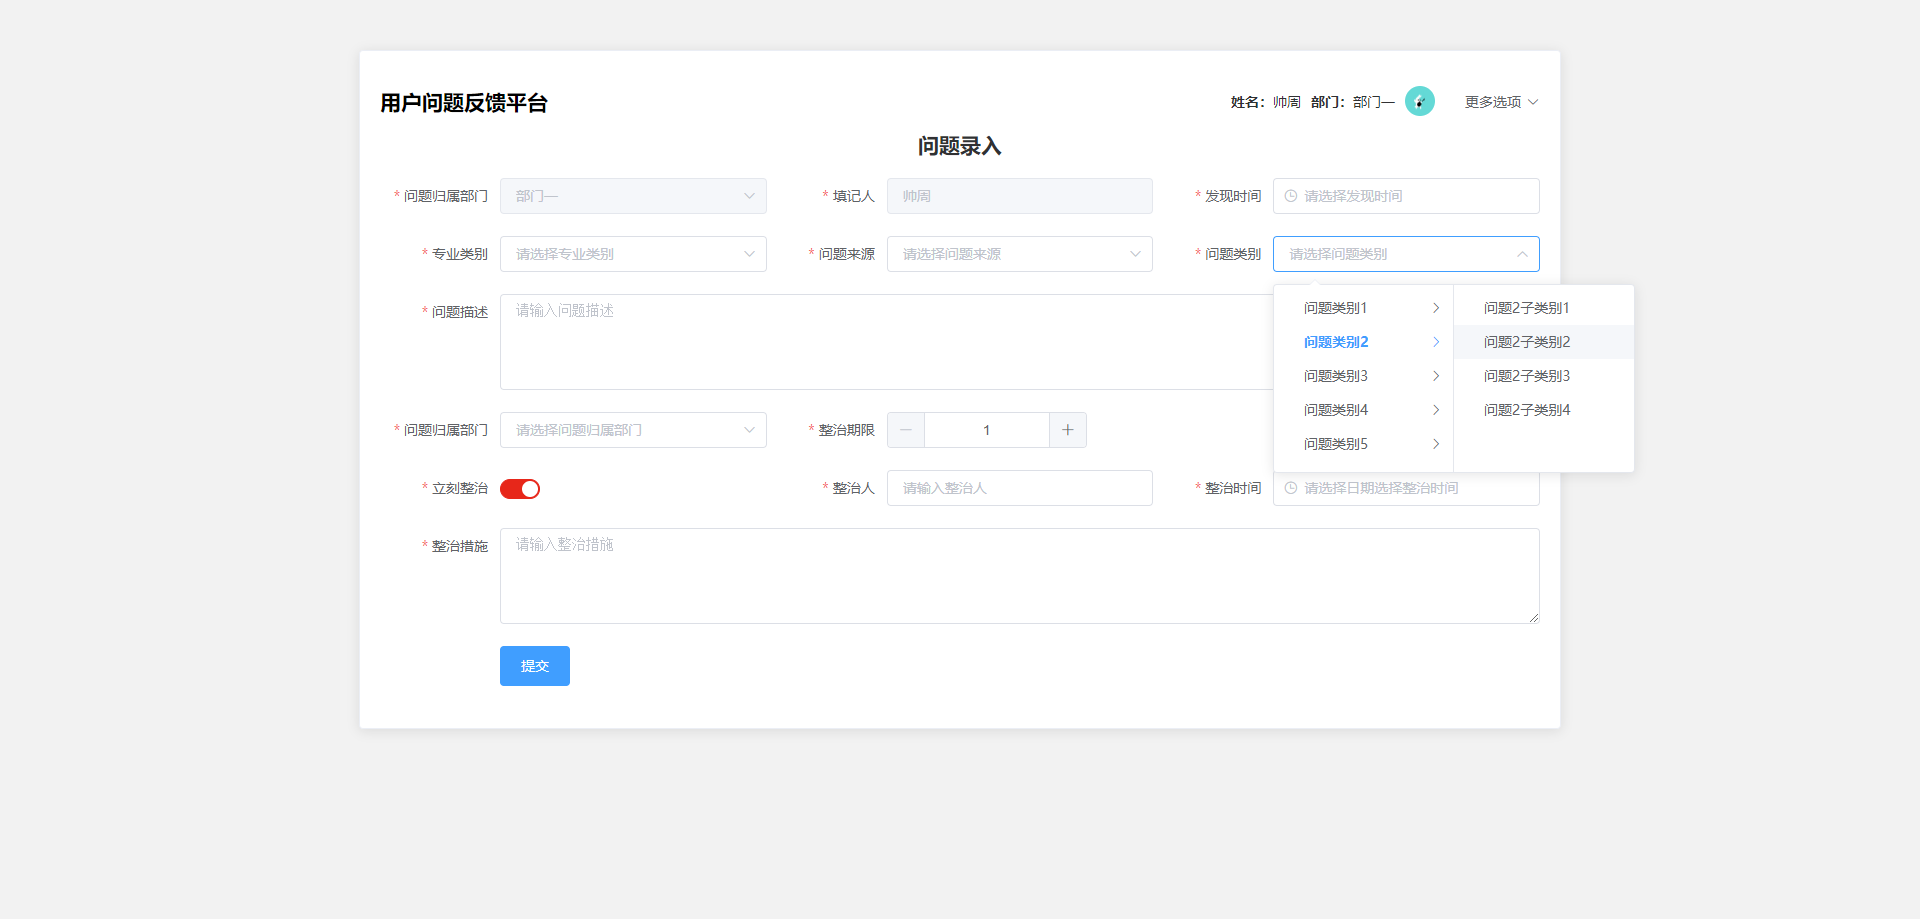1920x919 pixels.
Task: Click the clock icon in 整治时间 field
Action: coord(1289,488)
